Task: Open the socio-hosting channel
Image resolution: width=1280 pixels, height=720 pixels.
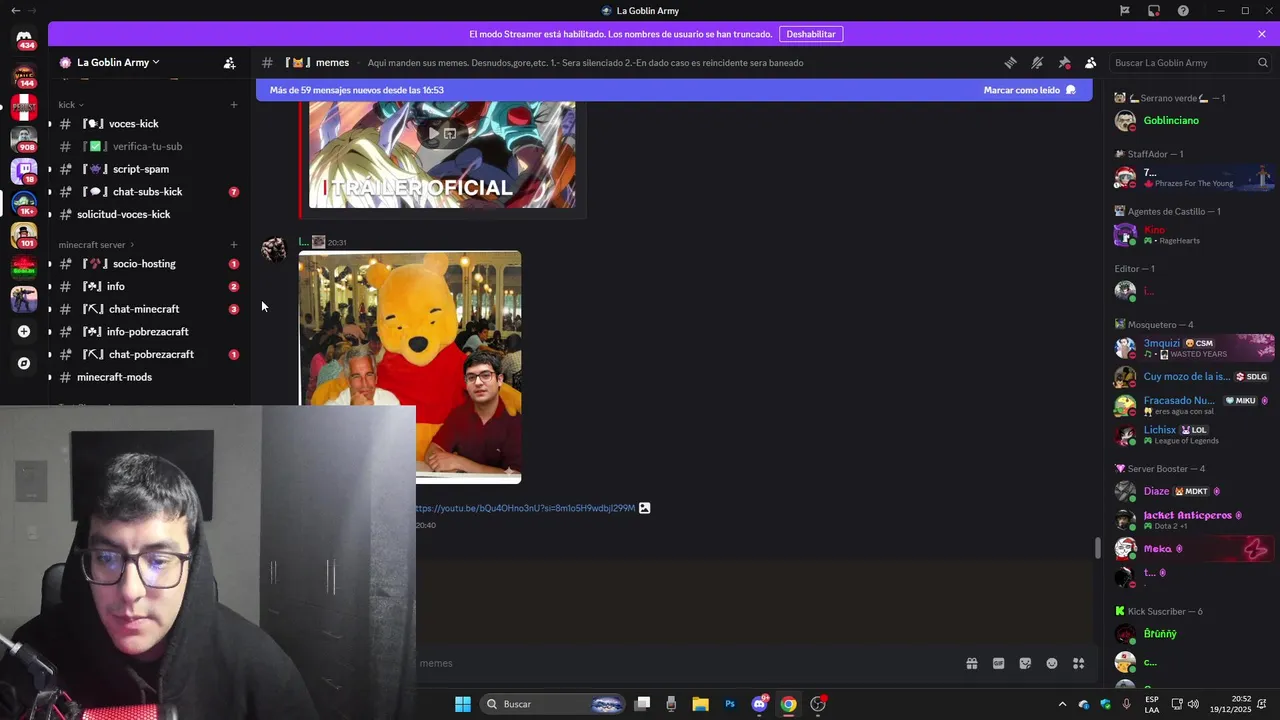Action: (x=147, y=264)
